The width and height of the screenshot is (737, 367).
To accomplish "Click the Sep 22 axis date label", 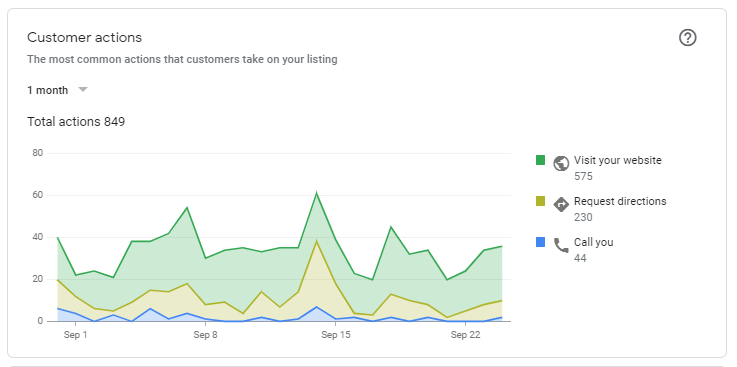I will (x=465, y=335).
